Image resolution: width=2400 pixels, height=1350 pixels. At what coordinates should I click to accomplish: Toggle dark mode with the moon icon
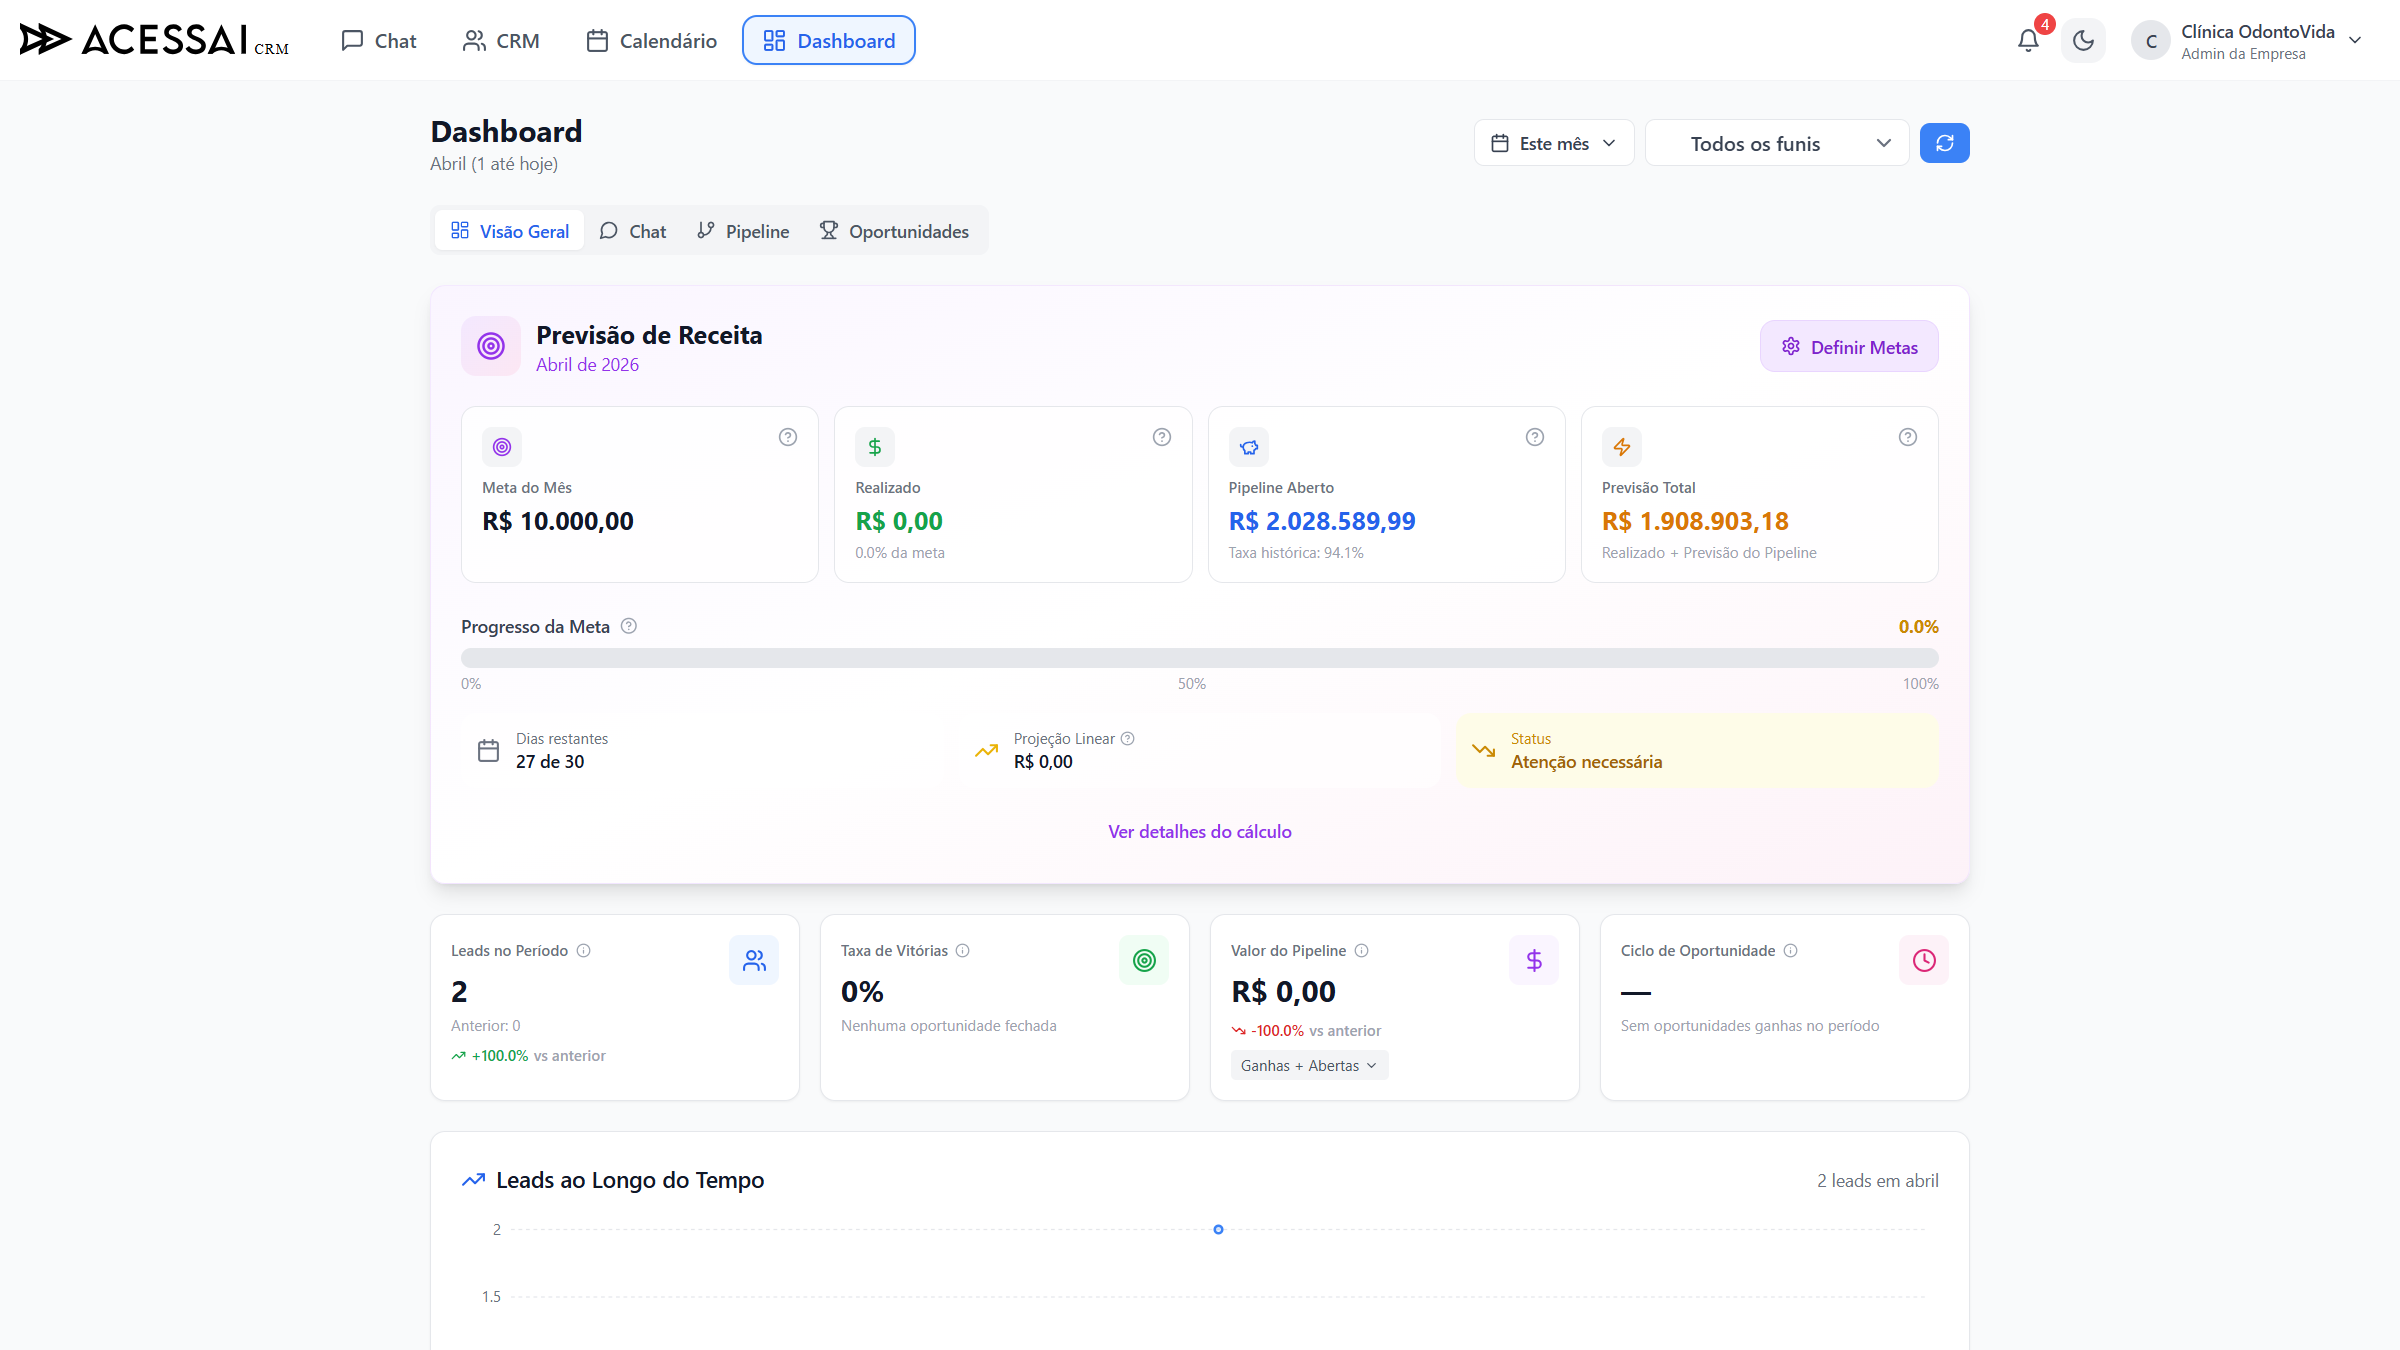(2083, 41)
